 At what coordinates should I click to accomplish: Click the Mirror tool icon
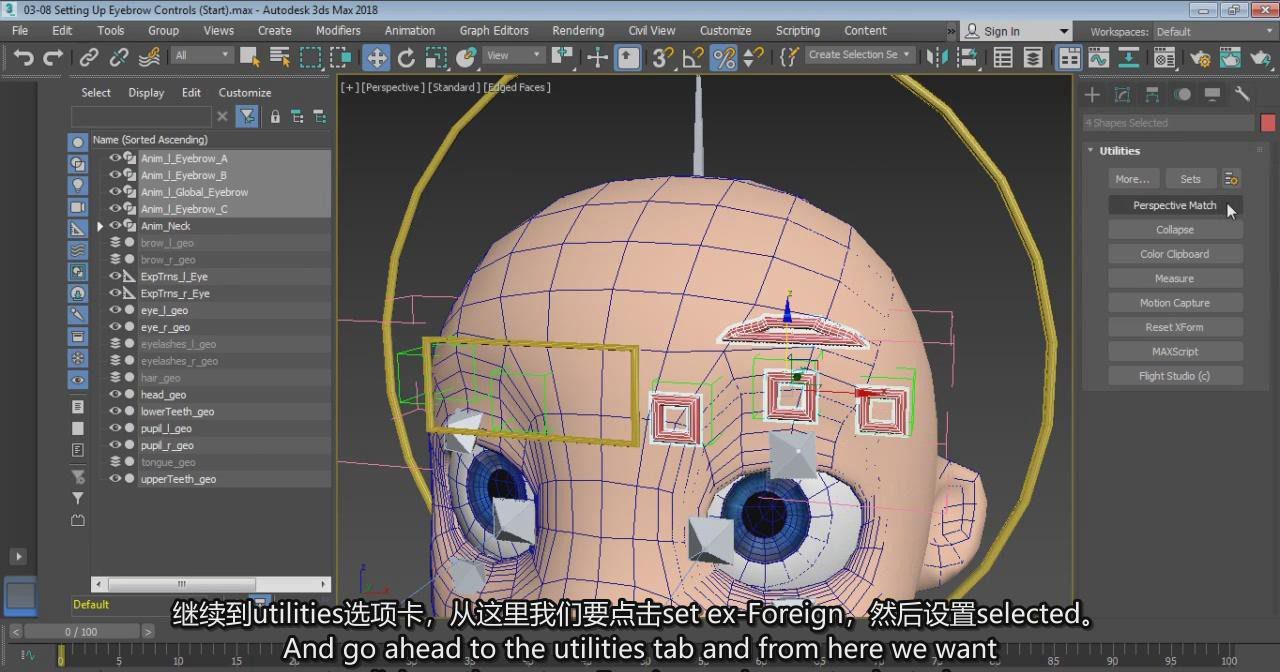point(936,58)
